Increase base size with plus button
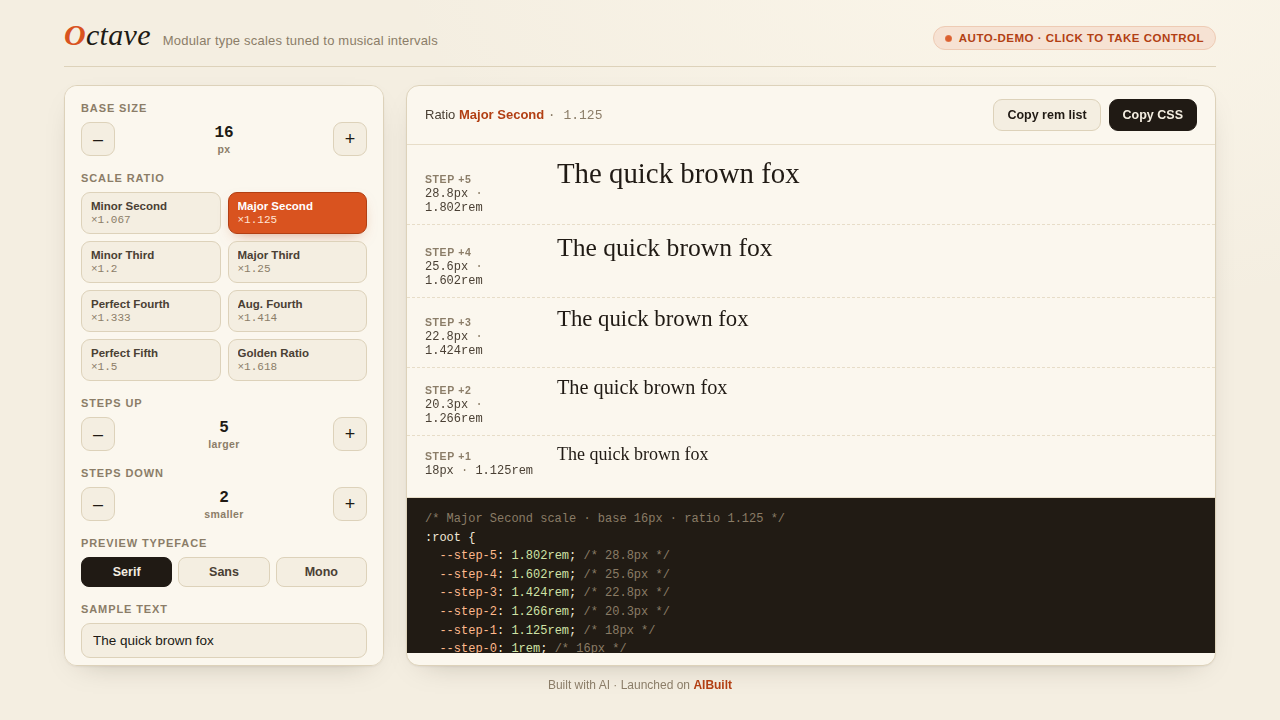Viewport: 1280px width, 720px height. (350, 139)
